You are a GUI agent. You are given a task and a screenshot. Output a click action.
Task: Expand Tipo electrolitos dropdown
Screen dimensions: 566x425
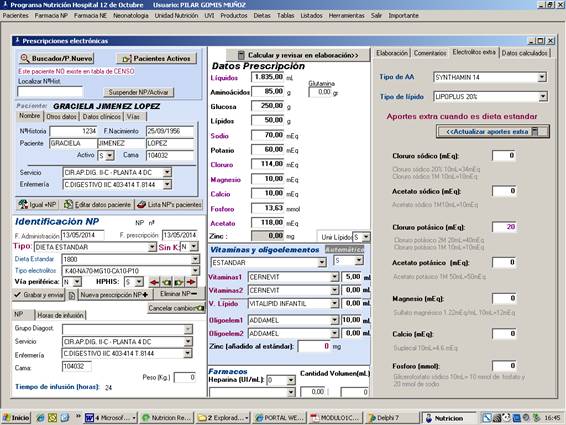[x=195, y=270]
